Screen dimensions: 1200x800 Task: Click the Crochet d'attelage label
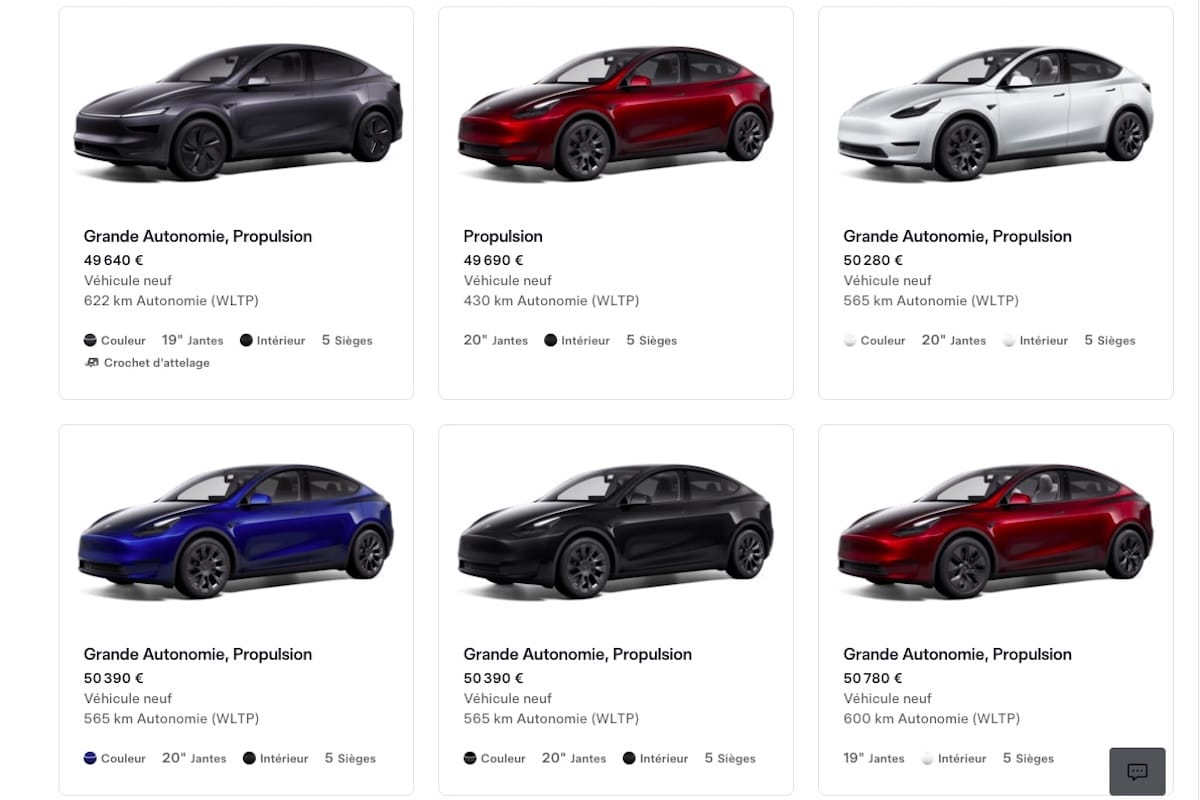[x=157, y=363]
